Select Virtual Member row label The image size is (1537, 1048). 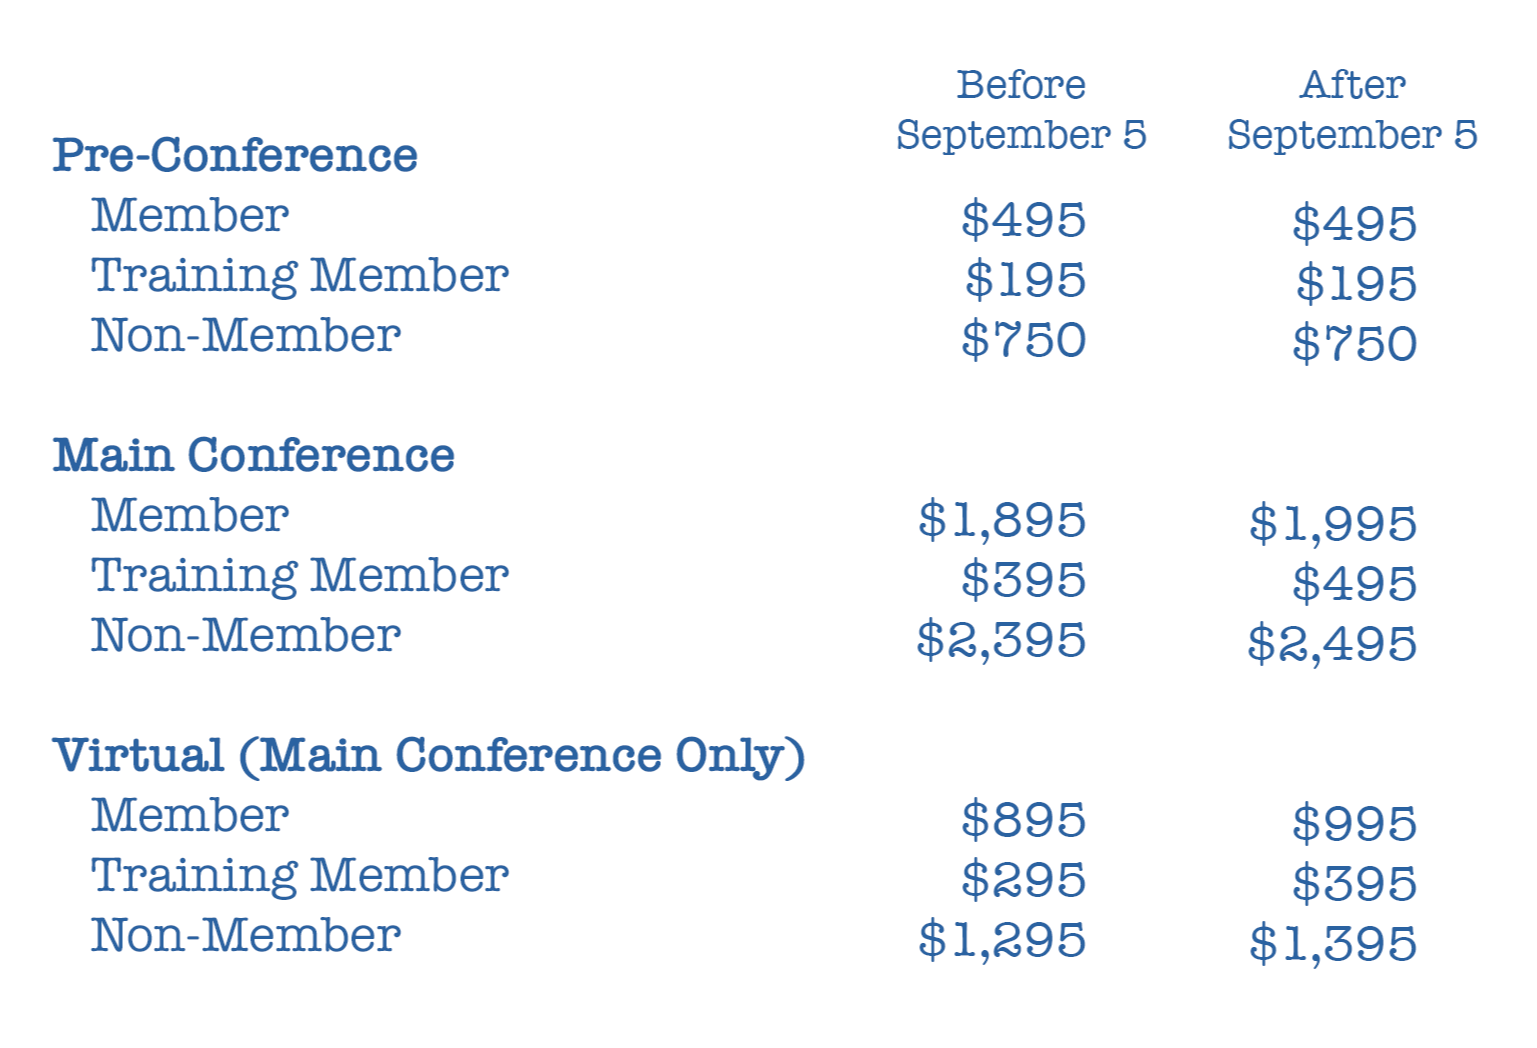click(190, 815)
